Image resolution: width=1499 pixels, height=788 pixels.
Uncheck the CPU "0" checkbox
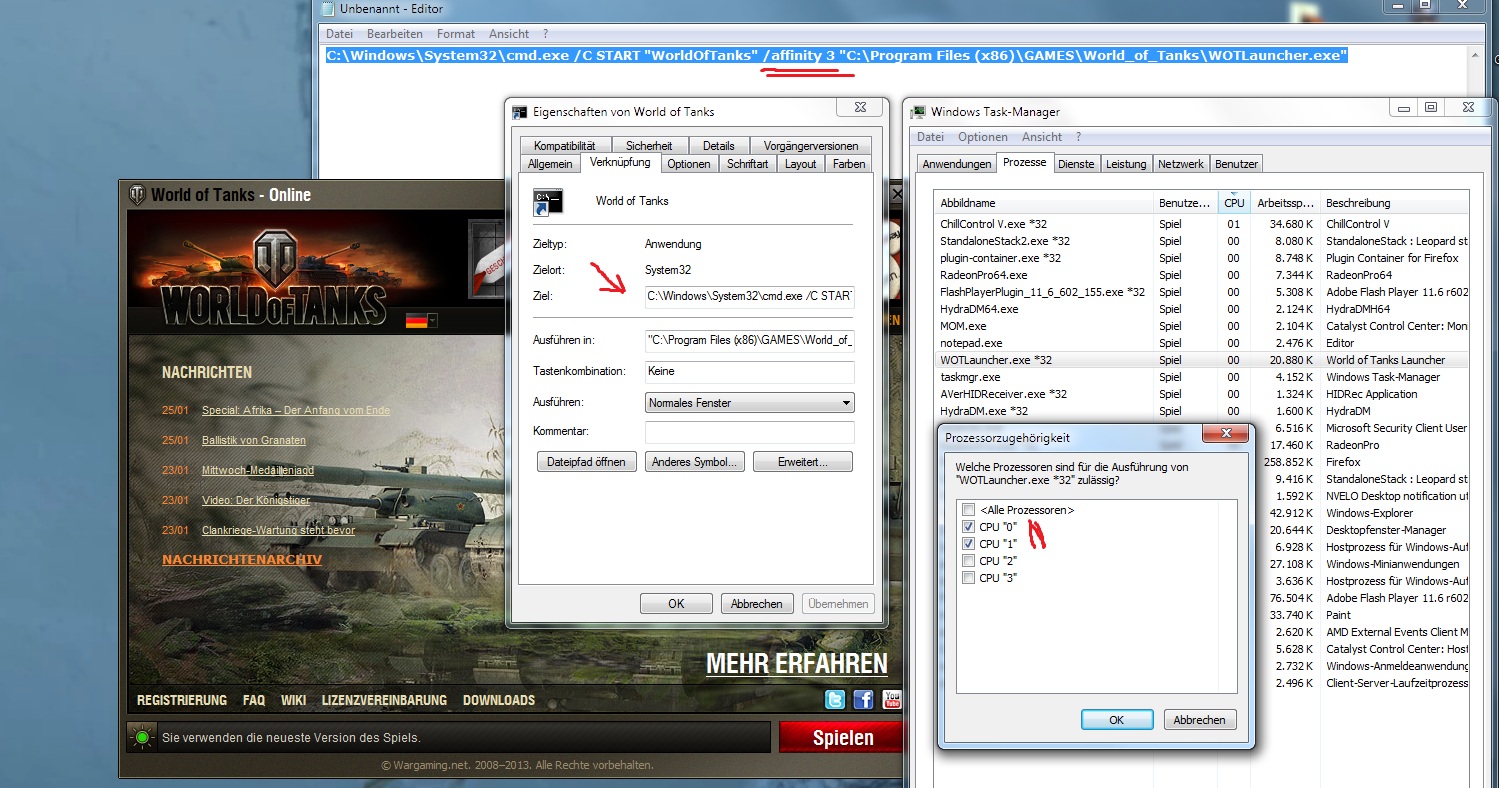pyautogui.click(x=968, y=527)
